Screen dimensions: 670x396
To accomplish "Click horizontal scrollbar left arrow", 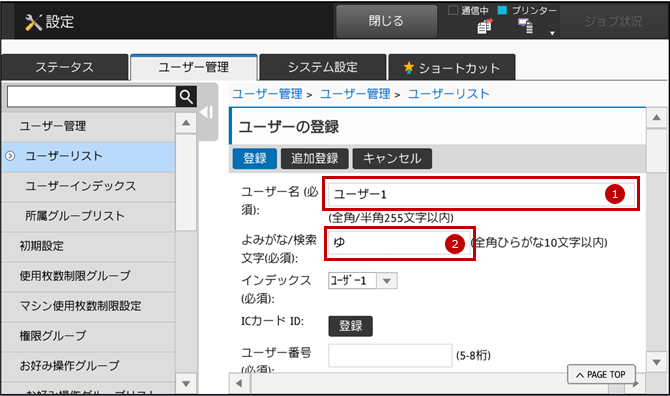I will coord(239,383).
